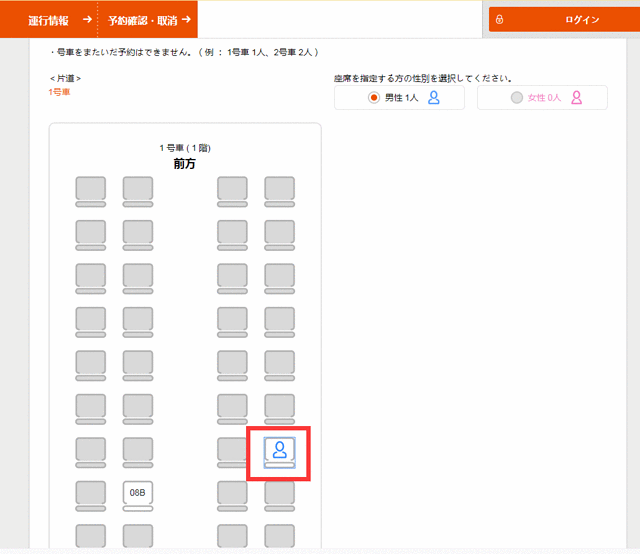The width and height of the screenshot is (640, 554).
Task: Select the front-row rightmost window seat
Action: pyautogui.click(x=279, y=189)
